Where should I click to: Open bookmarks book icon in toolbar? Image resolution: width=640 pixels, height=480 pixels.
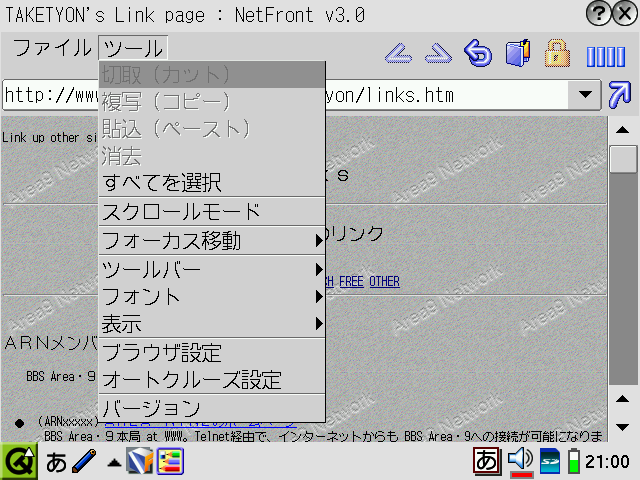(x=518, y=53)
